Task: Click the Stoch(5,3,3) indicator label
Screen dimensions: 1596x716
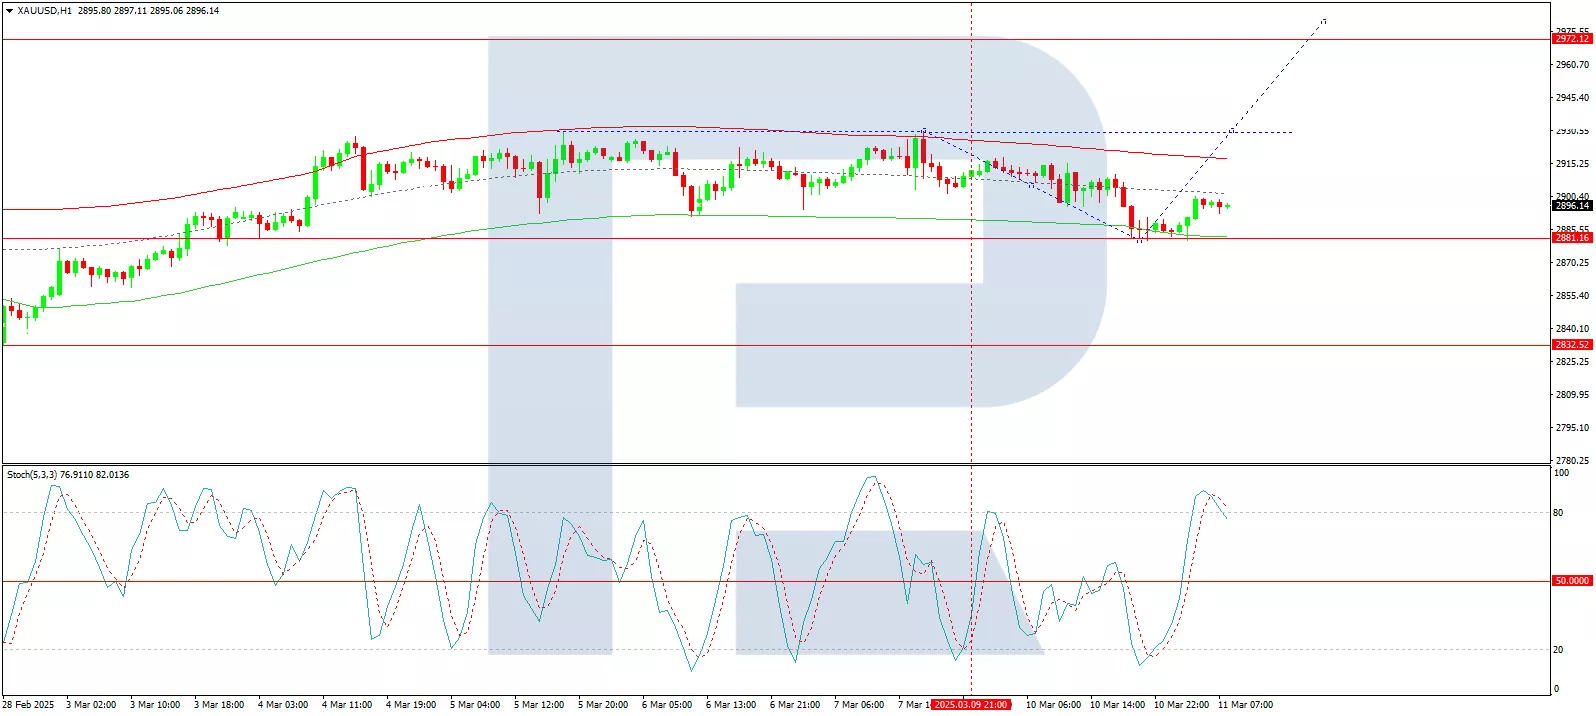Action: coord(39,475)
